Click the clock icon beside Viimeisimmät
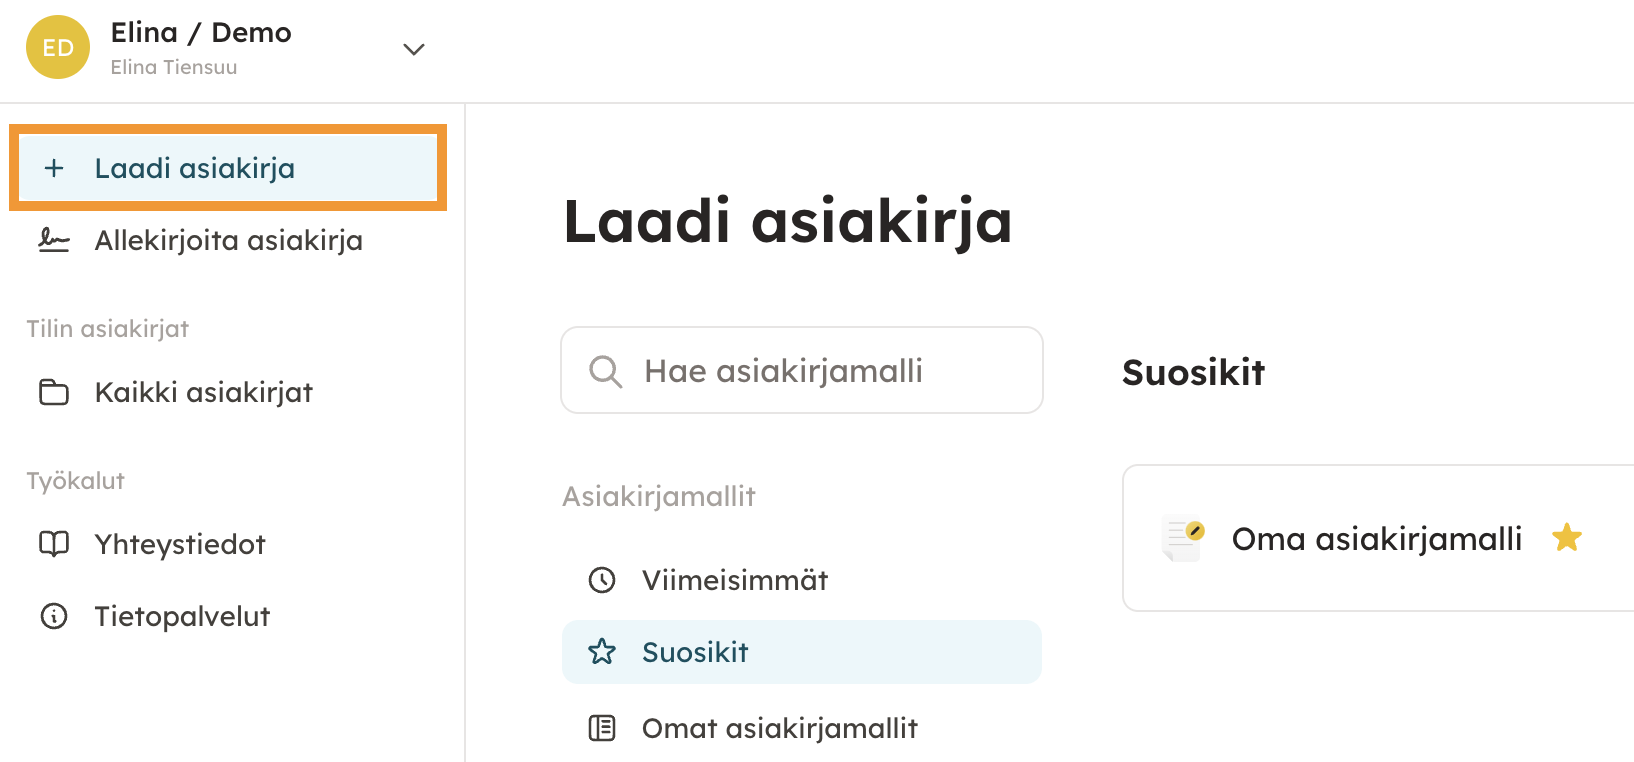Viewport: 1634px width, 762px height. pyautogui.click(x=602, y=580)
